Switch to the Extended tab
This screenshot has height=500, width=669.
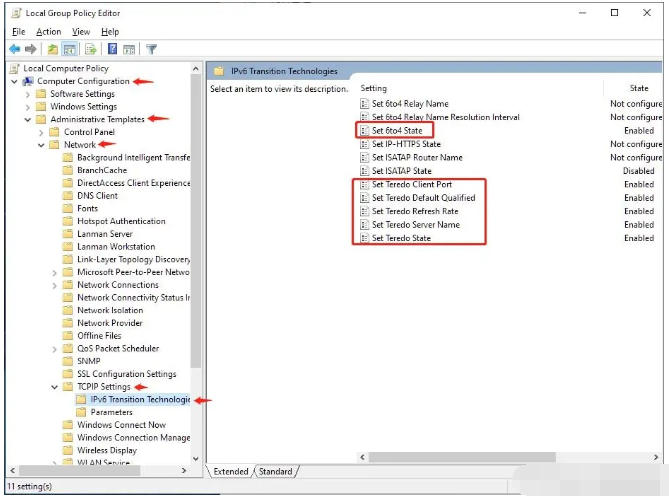click(230, 471)
